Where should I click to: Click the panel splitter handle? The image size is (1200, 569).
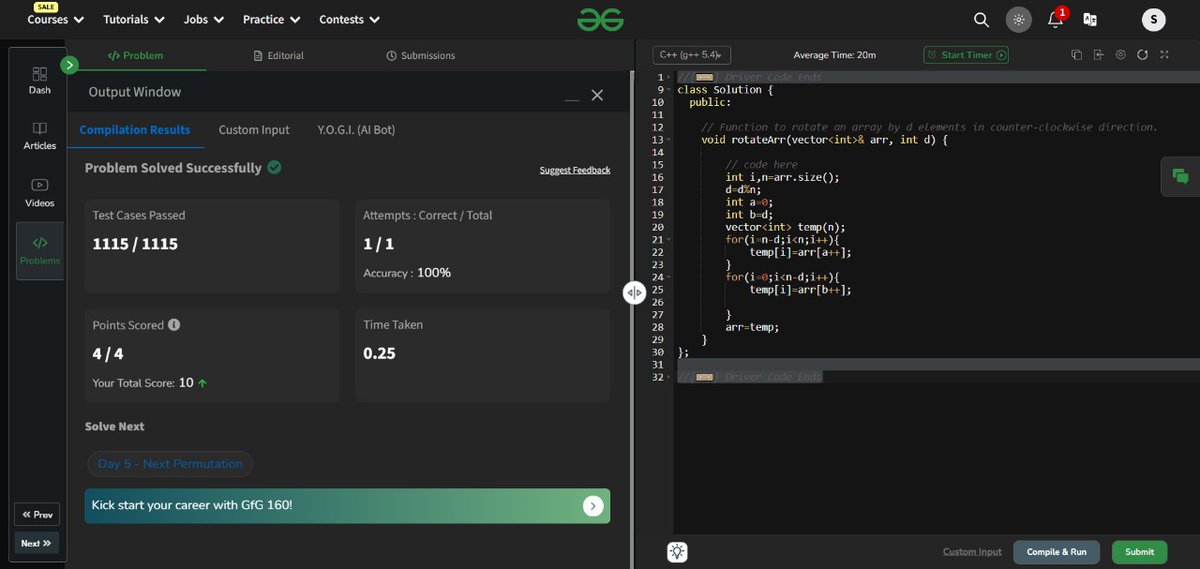pyautogui.click(x=634, y=293)
